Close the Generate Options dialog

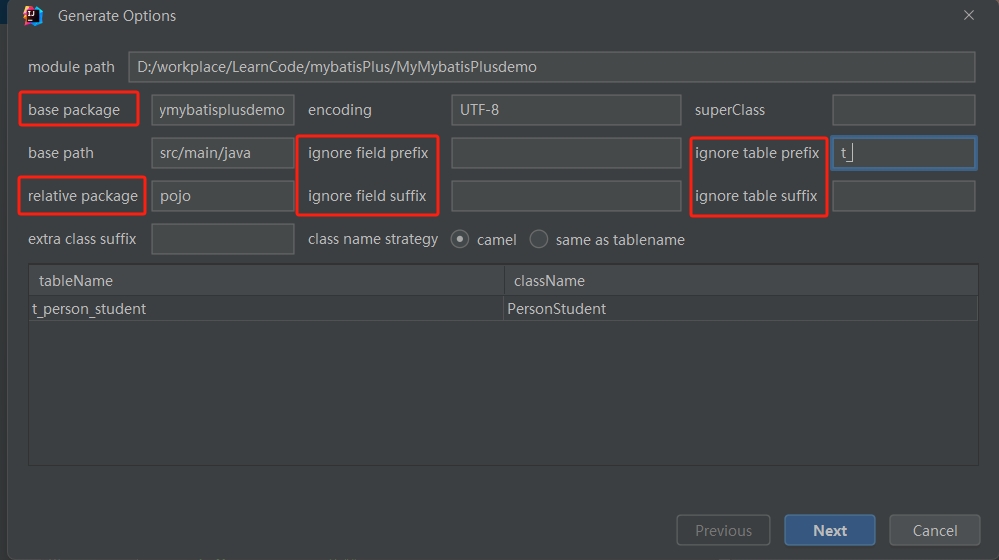point(968,15)
